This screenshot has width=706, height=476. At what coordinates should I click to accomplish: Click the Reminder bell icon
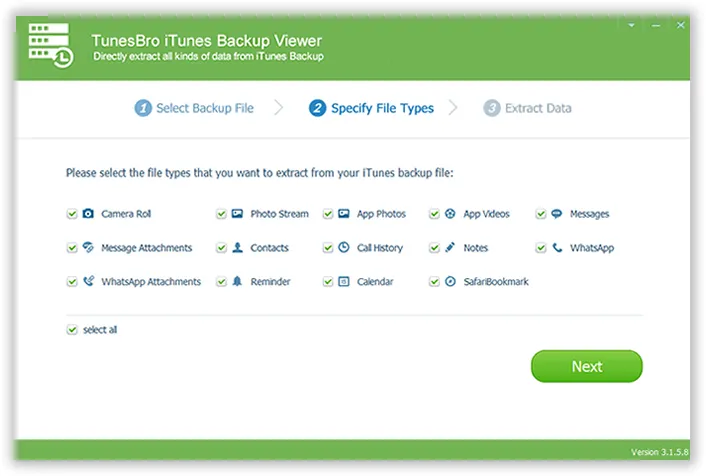237,282
